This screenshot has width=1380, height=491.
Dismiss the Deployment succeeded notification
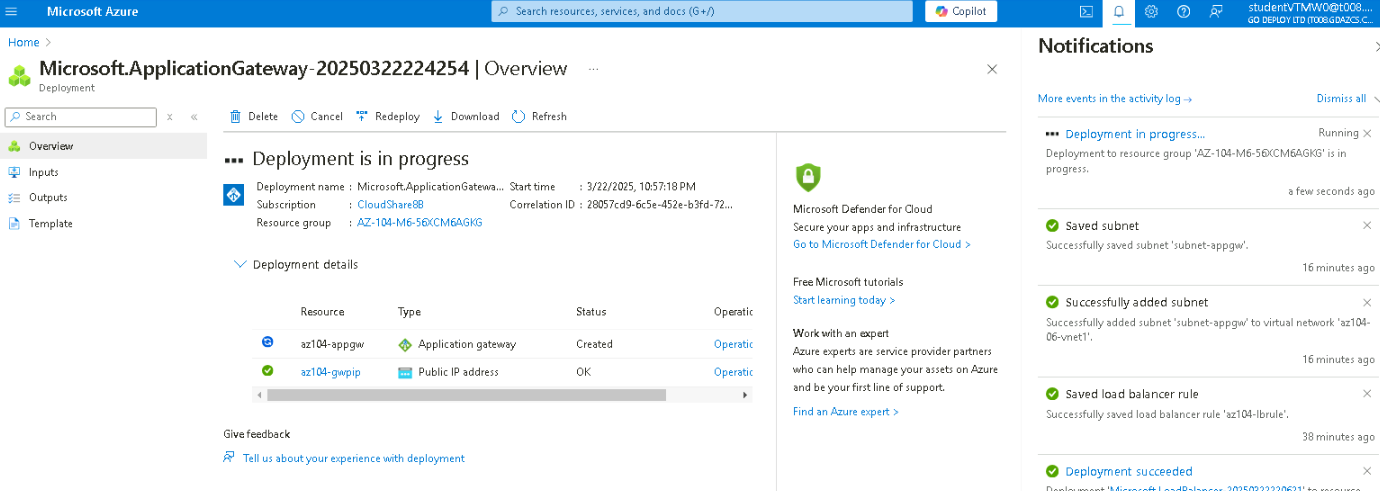pyautogui.click(x=1367, y=471)
